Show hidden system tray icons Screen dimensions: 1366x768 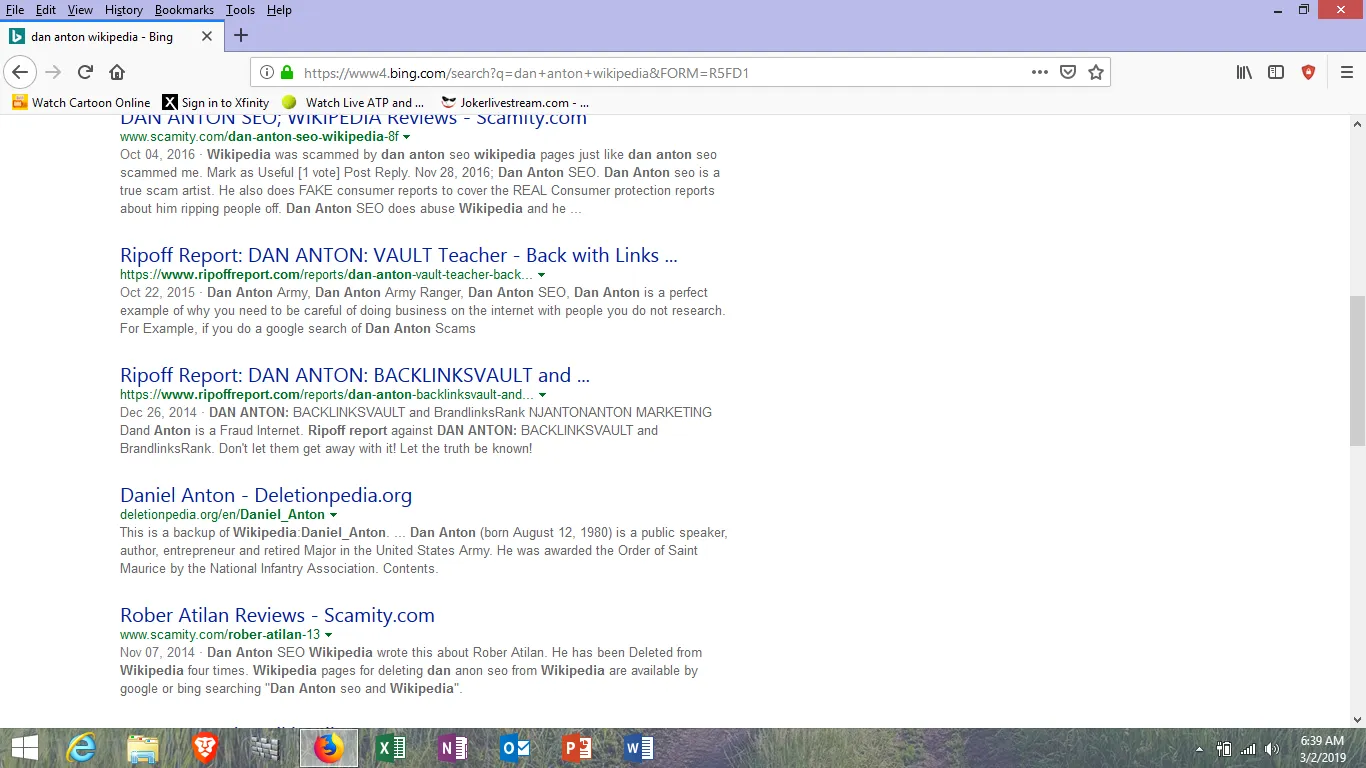1200,749
